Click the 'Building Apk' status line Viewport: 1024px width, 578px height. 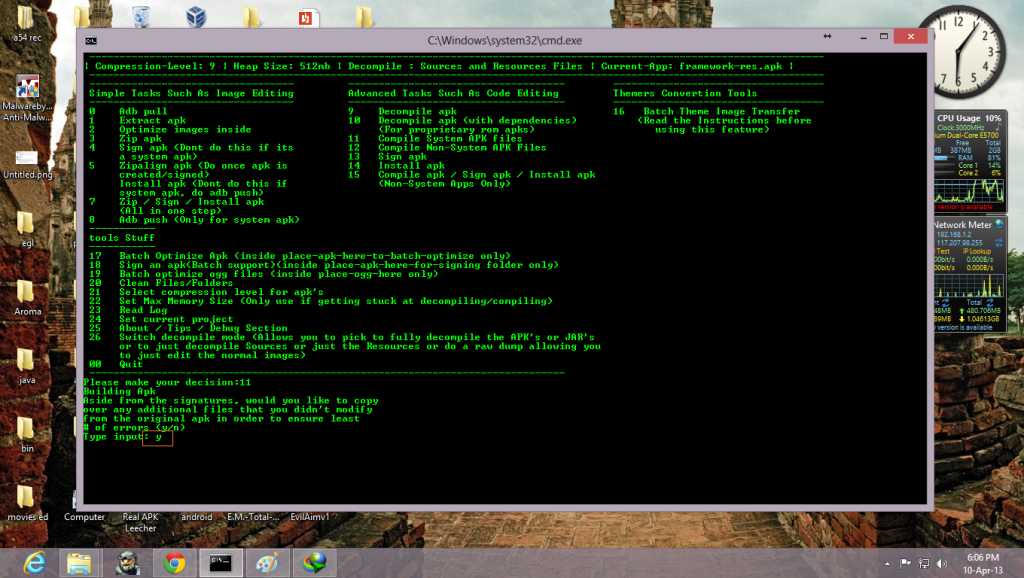click(x=120, y=392)
